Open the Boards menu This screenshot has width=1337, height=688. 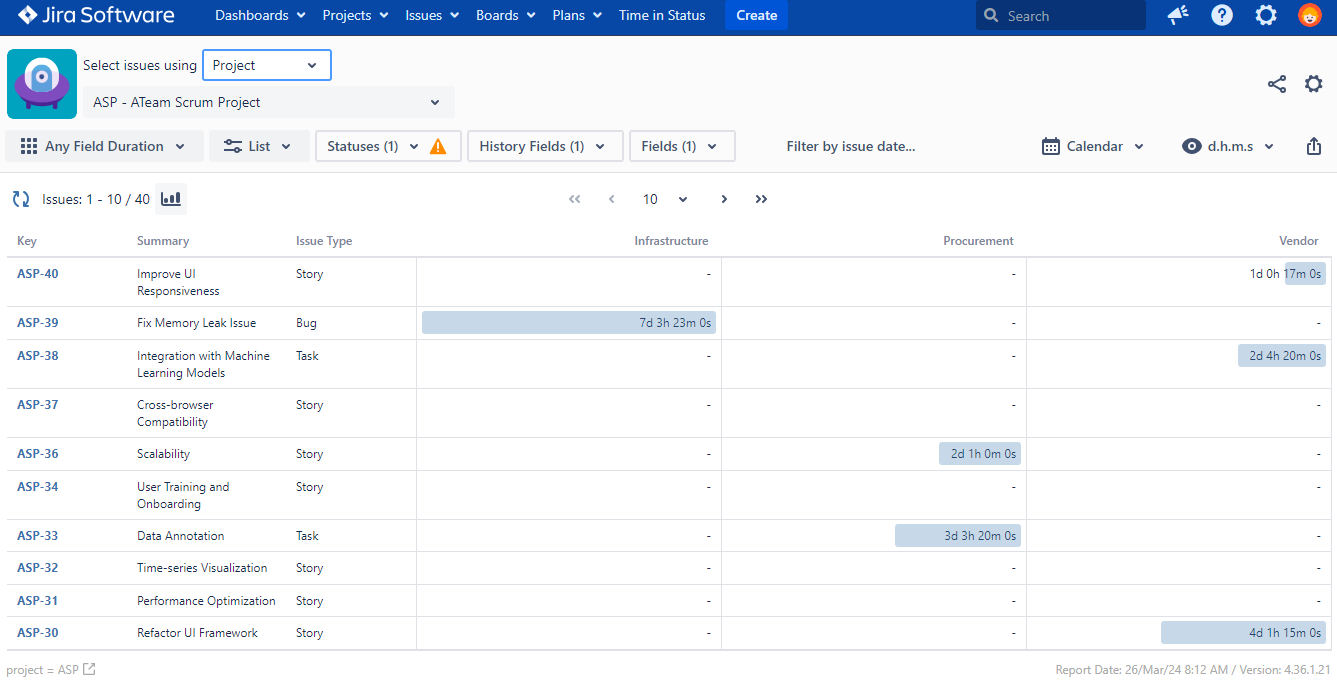(x=505, y=15)
